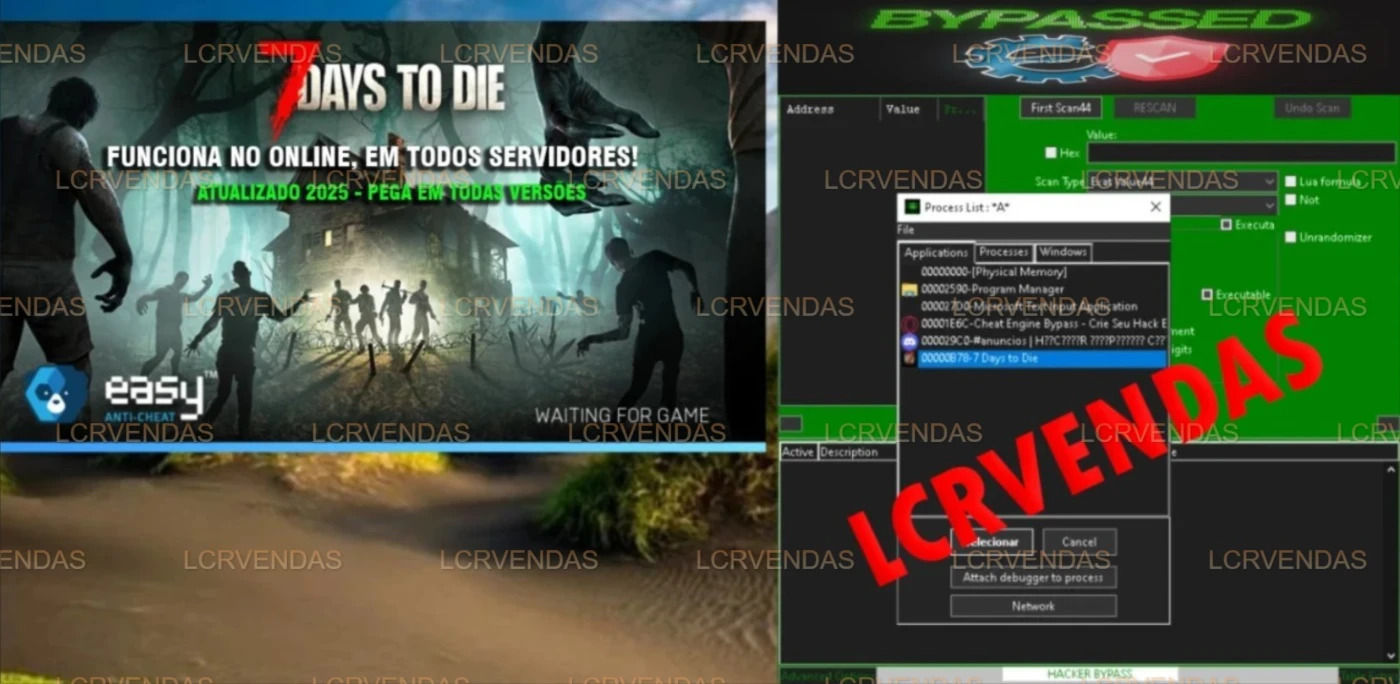1400x684 pixels.
Task: Select the Cheat Engine Bypass process entry
Action: (x=1034, y=324)
